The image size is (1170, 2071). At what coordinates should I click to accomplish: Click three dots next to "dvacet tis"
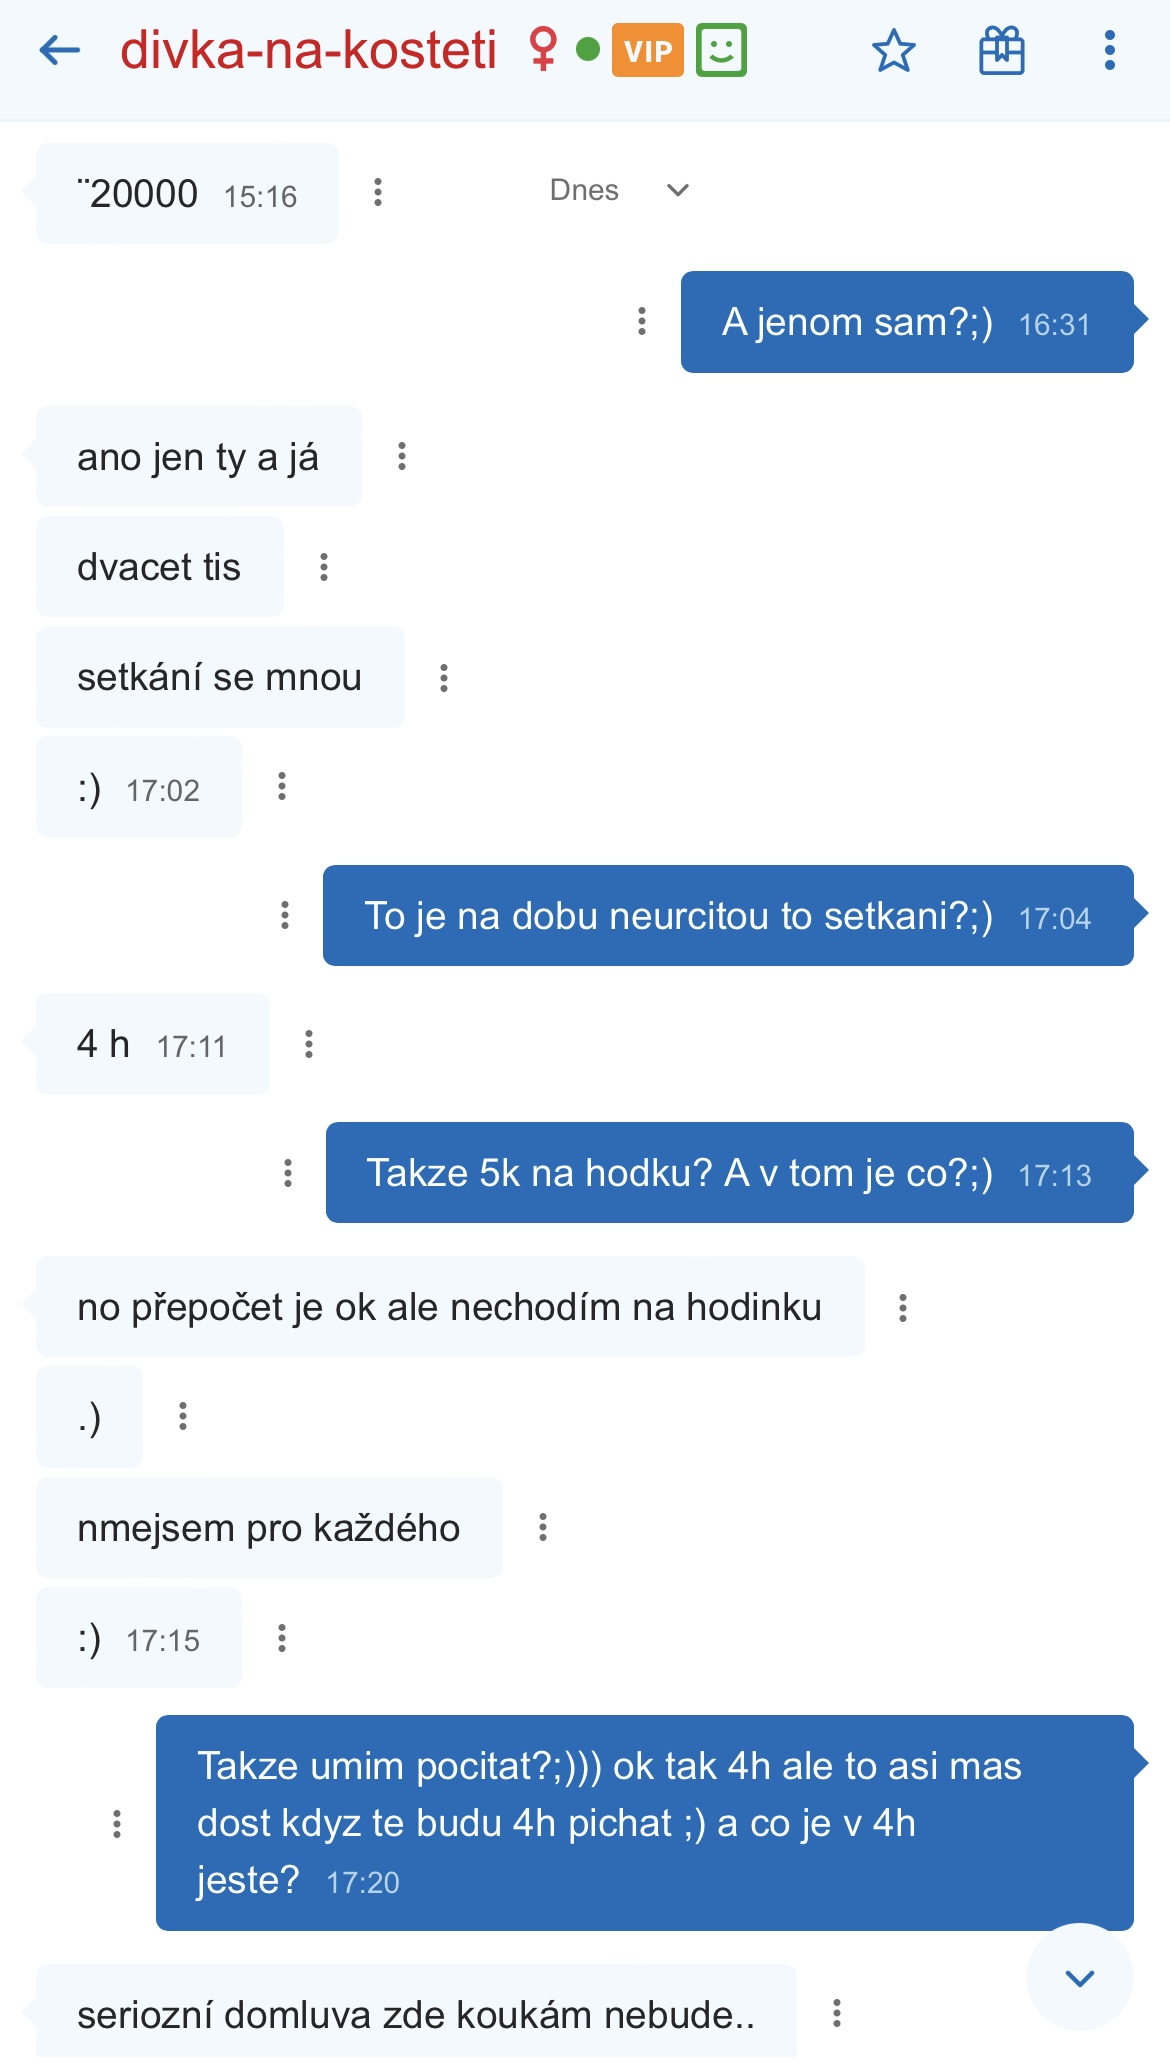tap(324, 567)
